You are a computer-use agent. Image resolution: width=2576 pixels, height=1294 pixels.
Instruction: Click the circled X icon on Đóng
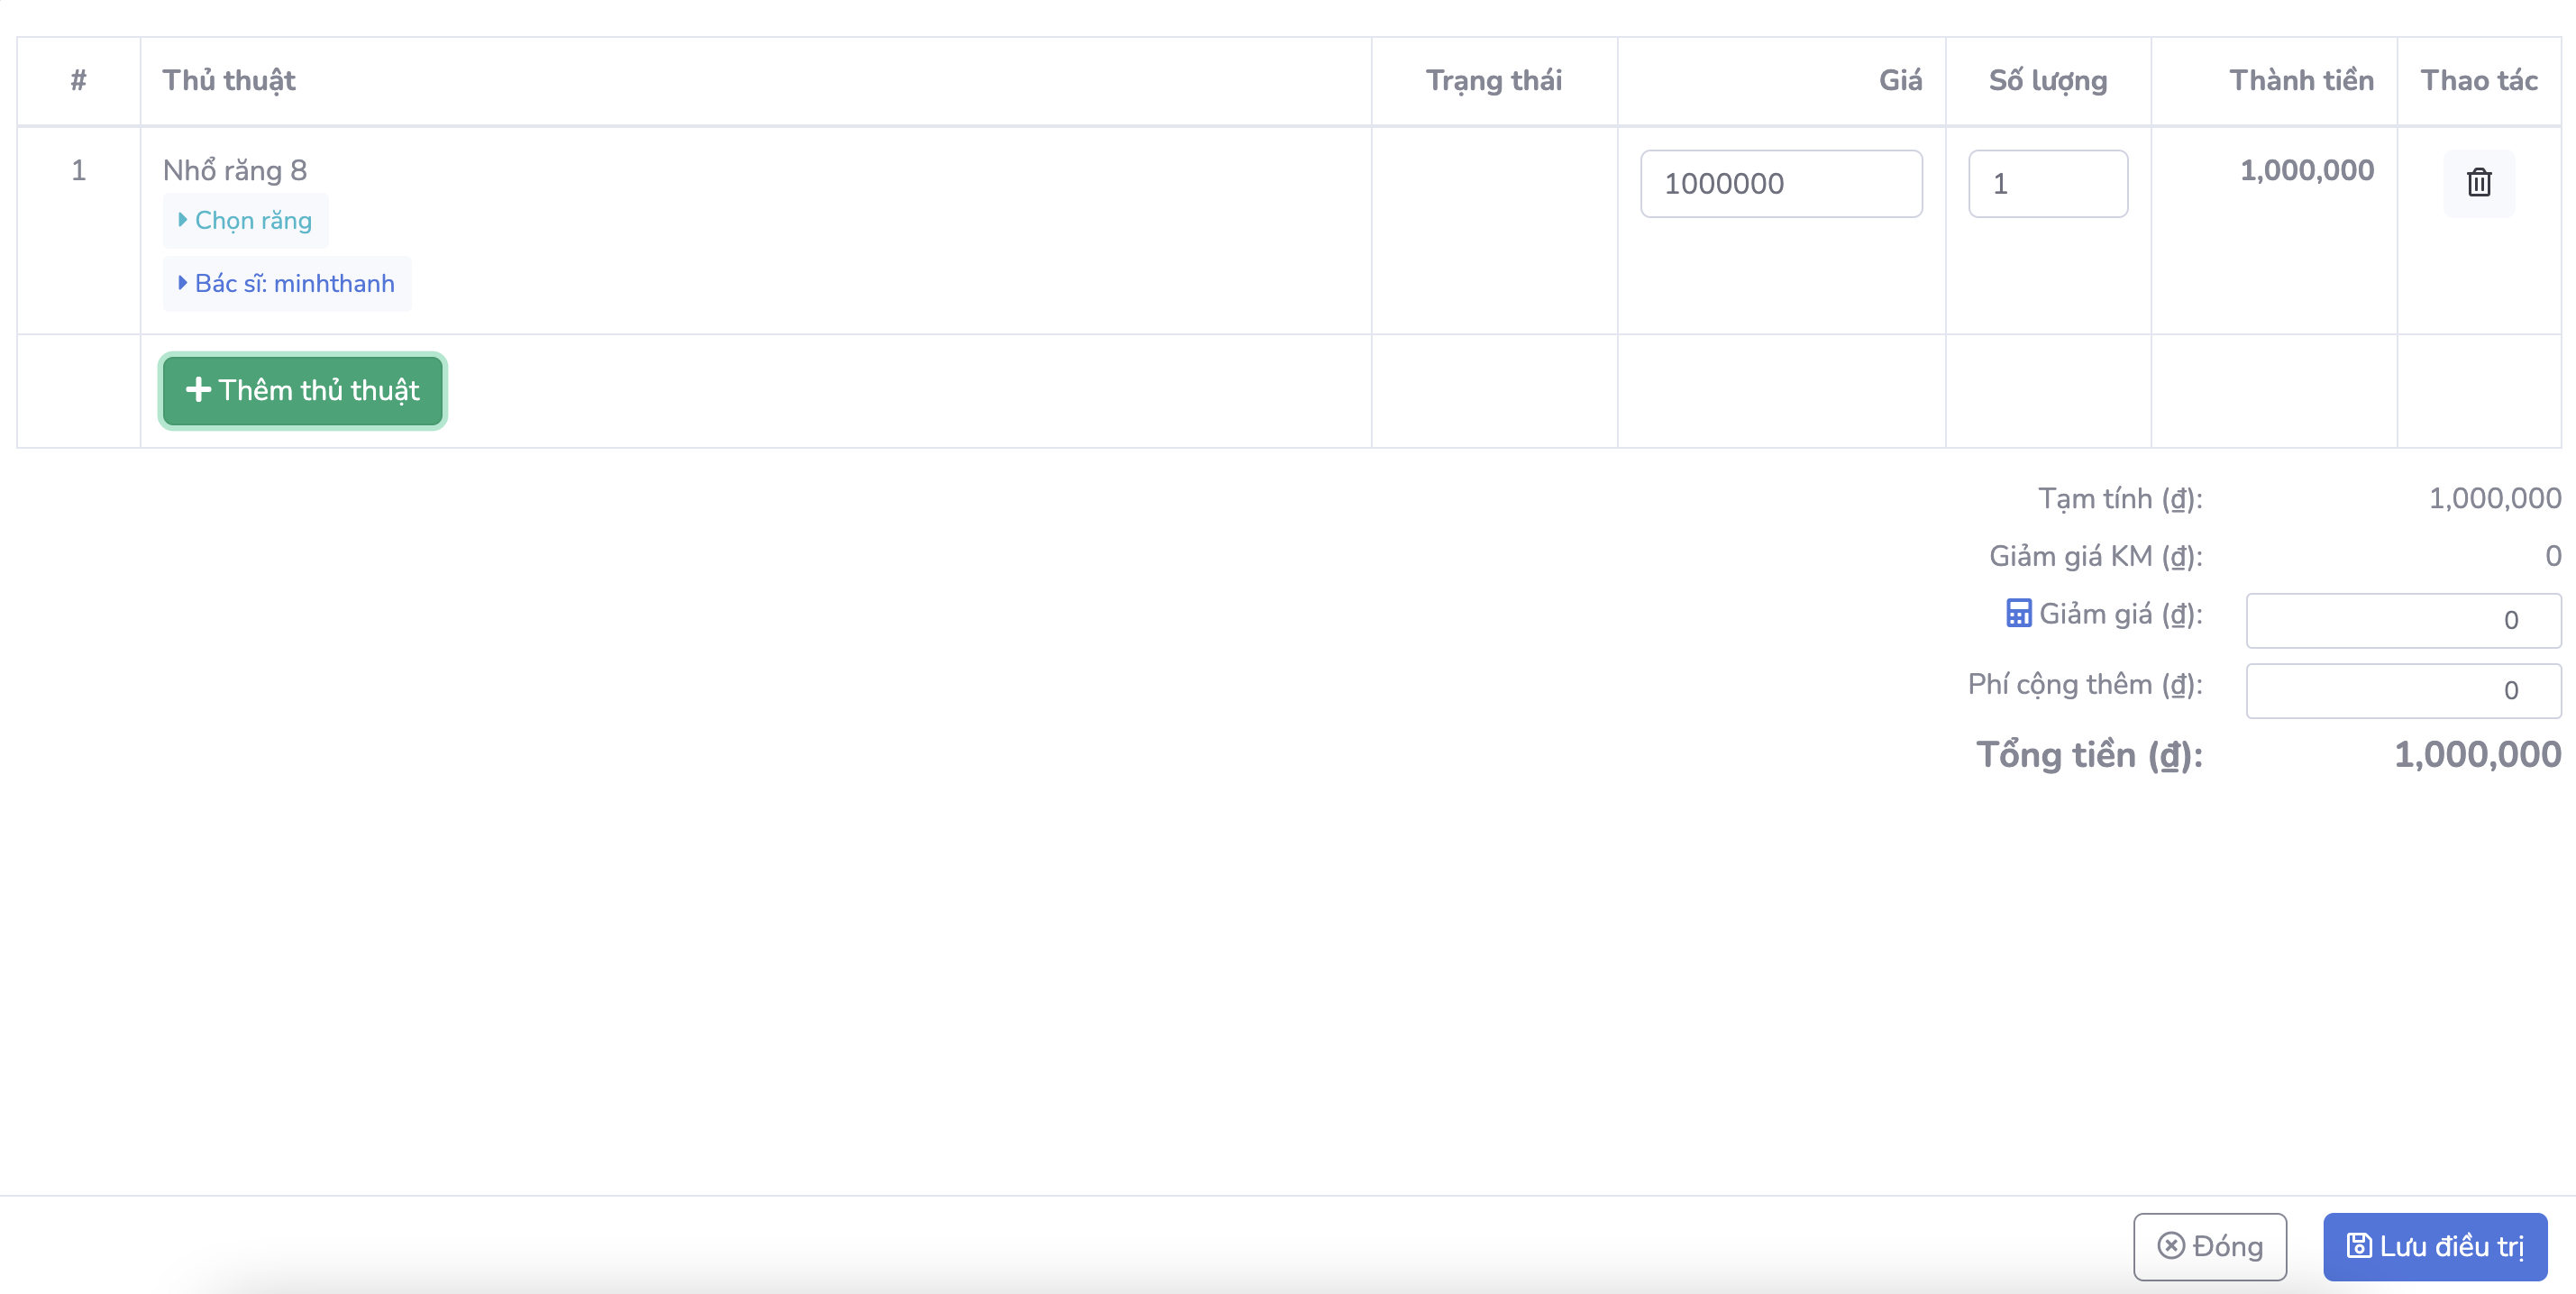point(2170,1246)
